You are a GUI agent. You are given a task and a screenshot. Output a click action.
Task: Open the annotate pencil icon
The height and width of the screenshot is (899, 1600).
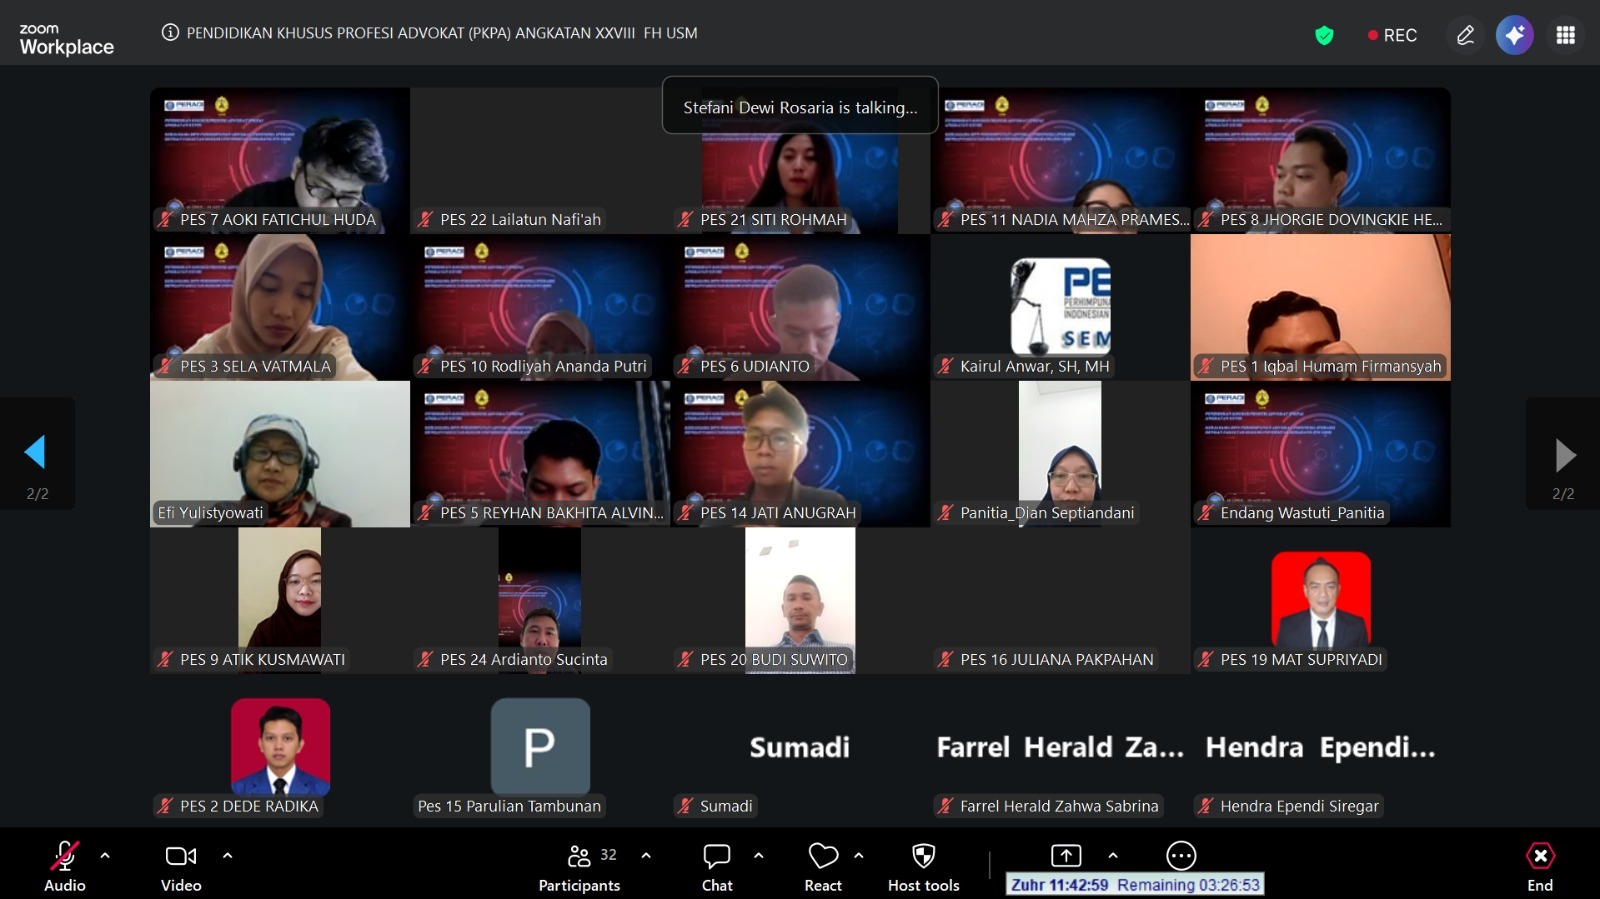pyautogui.click(x=1465, y=35)
